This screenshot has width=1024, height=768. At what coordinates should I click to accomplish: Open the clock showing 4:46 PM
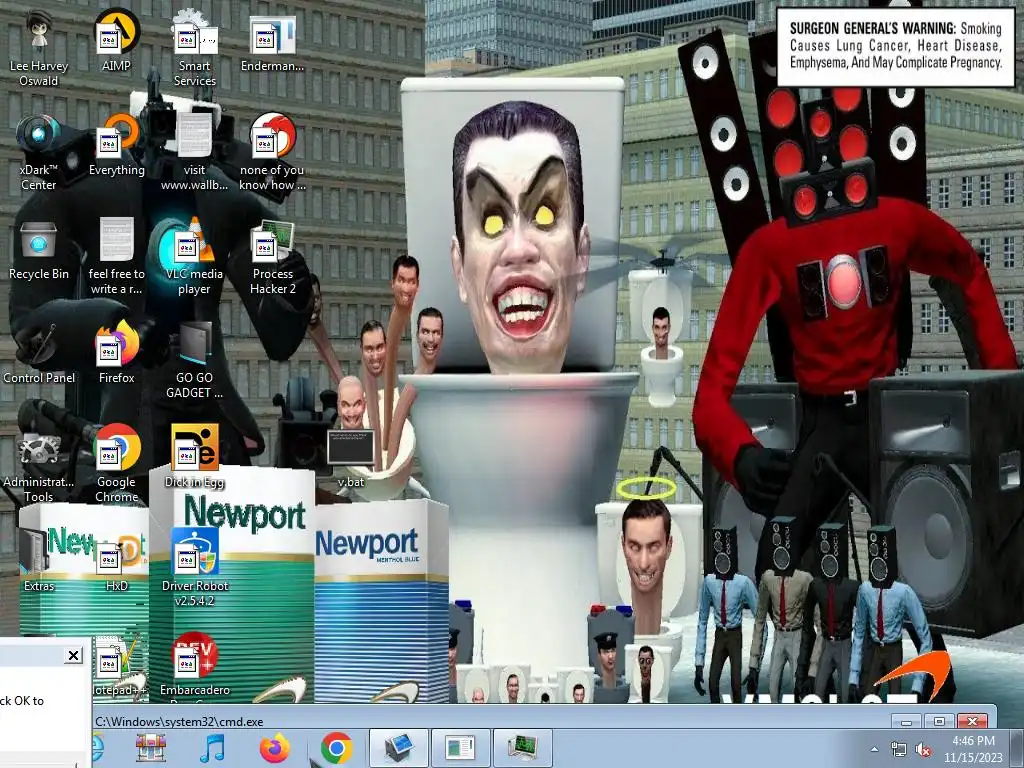pos(973,749)
